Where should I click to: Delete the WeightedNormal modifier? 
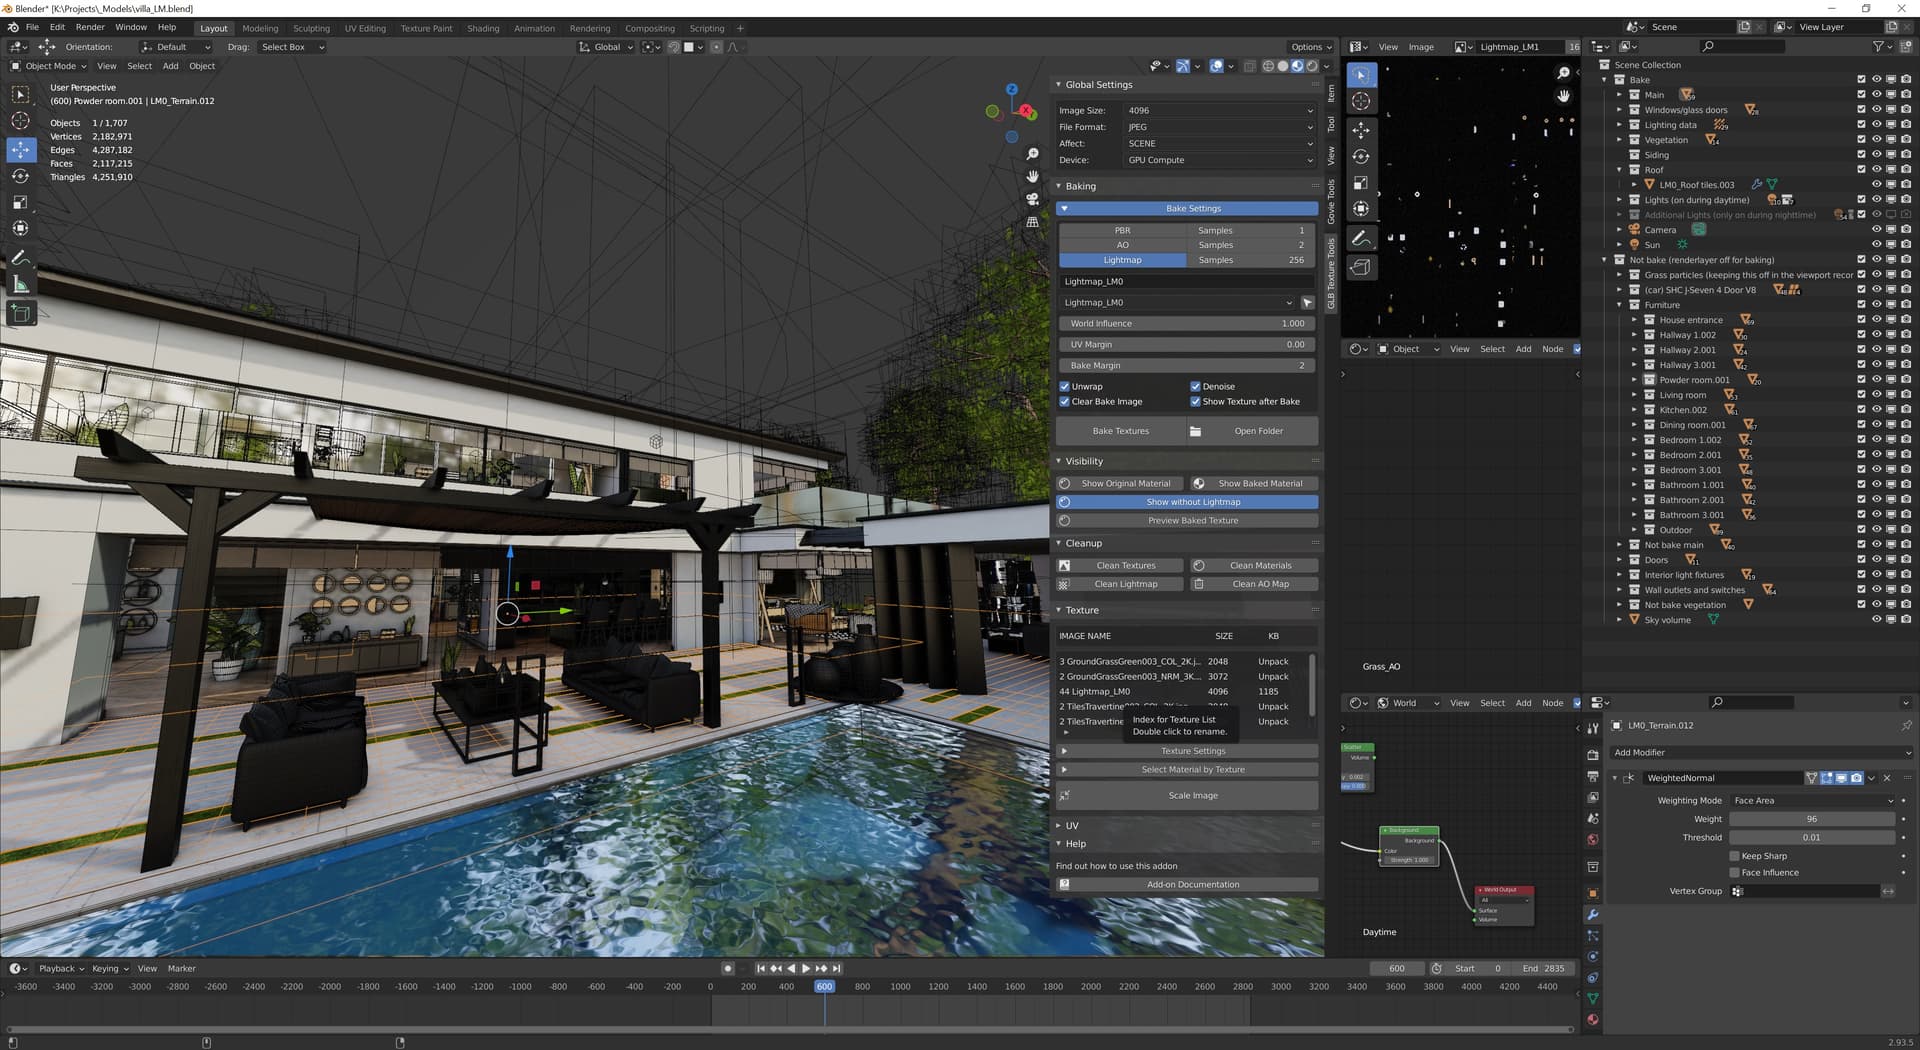point(1887,778)
